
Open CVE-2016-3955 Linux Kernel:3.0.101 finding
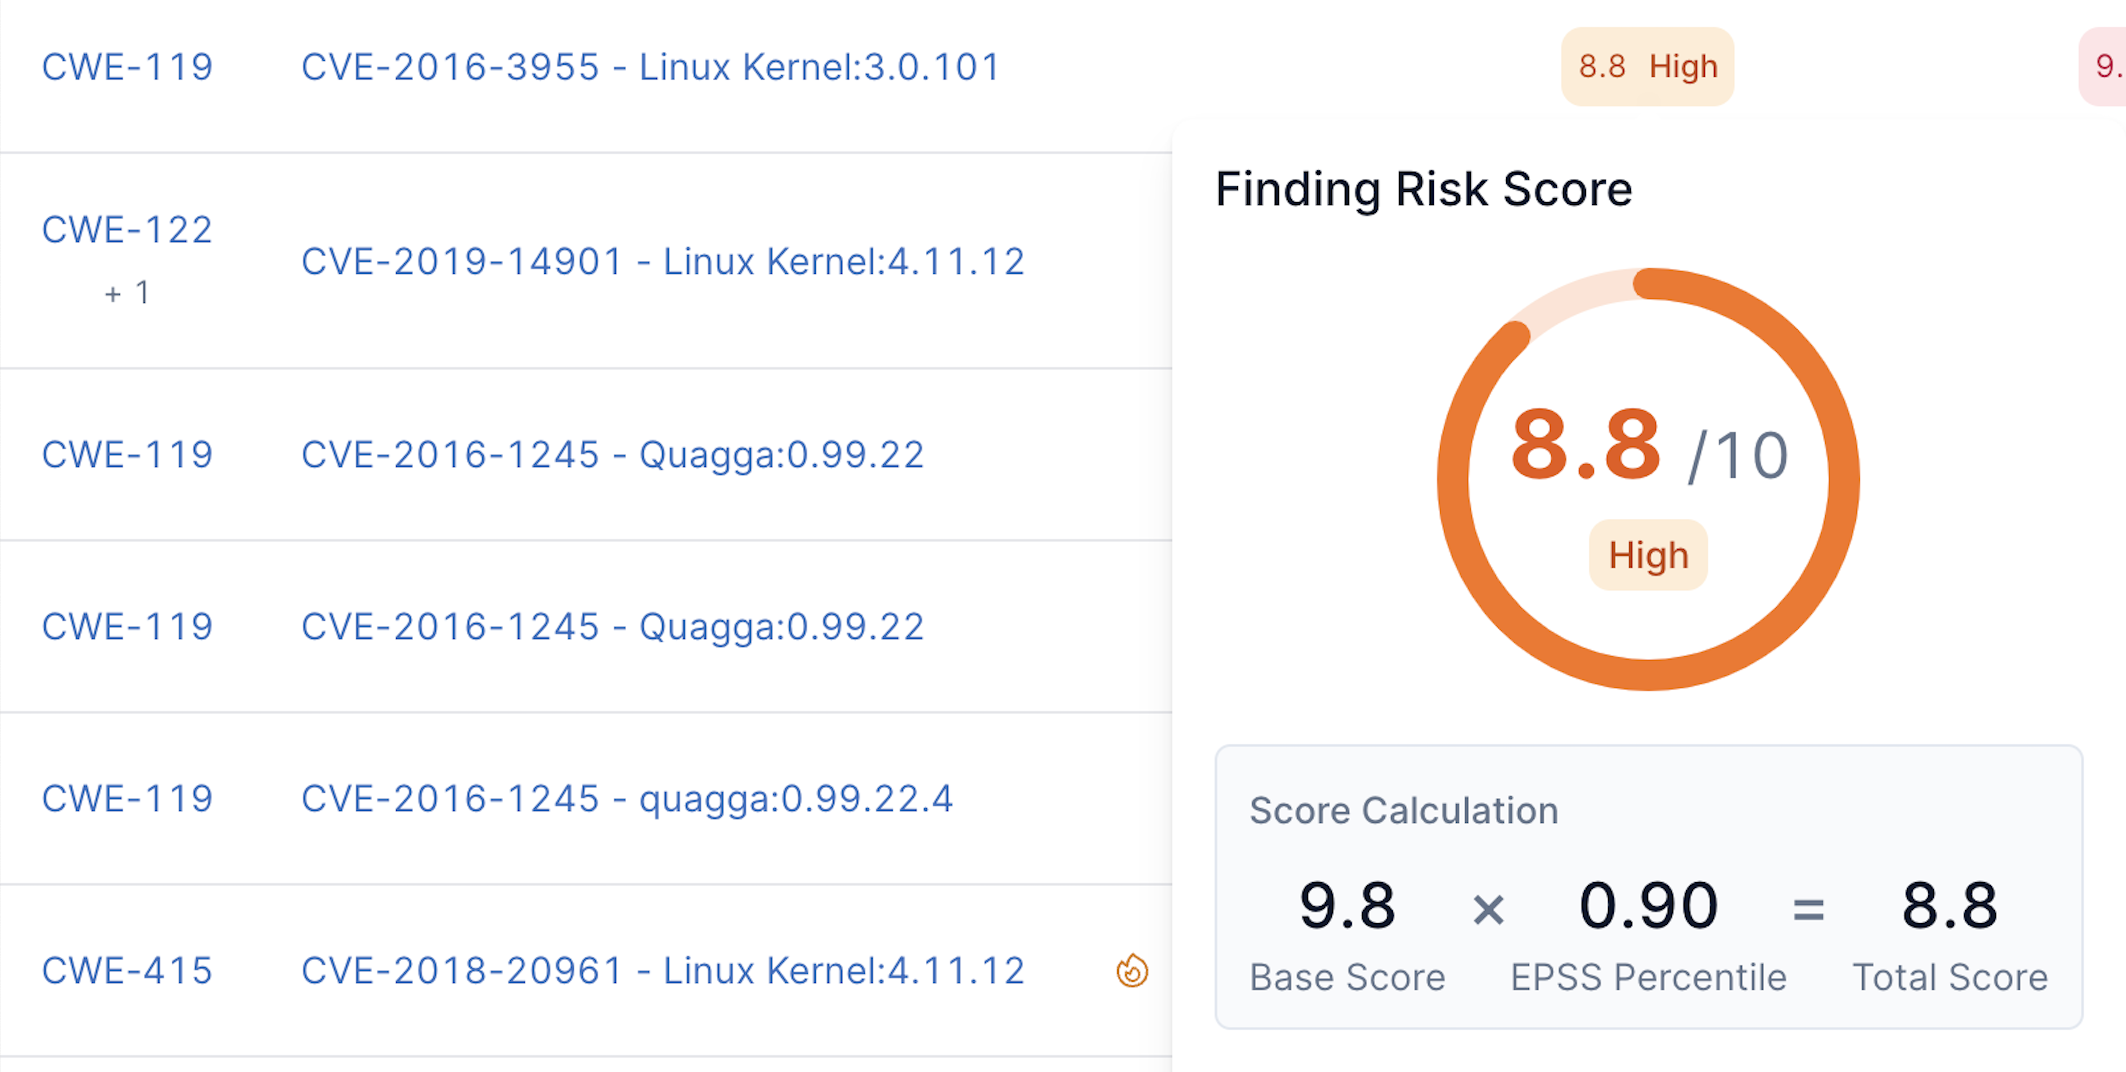tap(650, 67)
